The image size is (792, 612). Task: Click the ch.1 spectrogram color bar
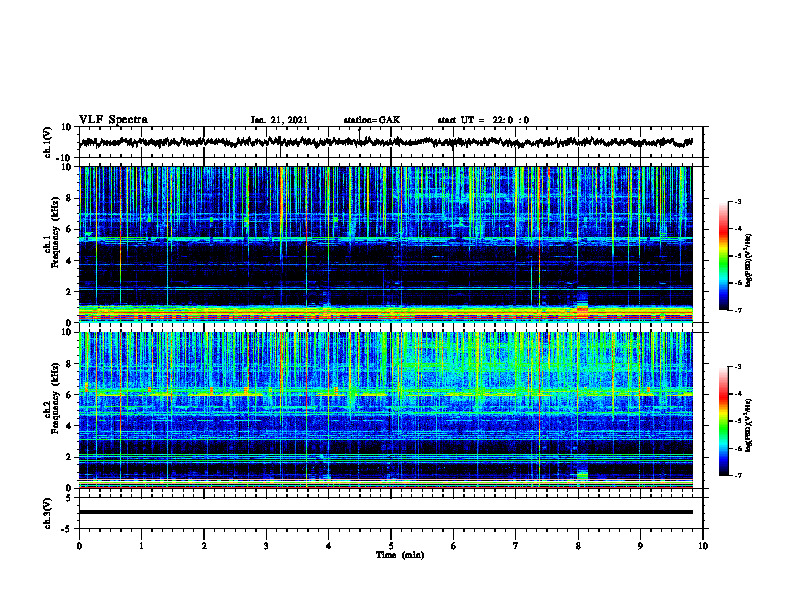point(723,256)
